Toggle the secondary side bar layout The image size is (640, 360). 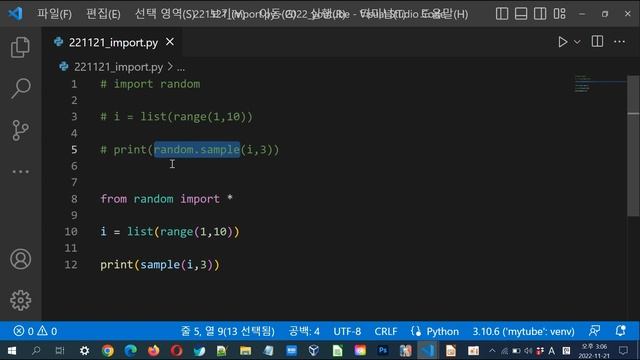[540, 14]
